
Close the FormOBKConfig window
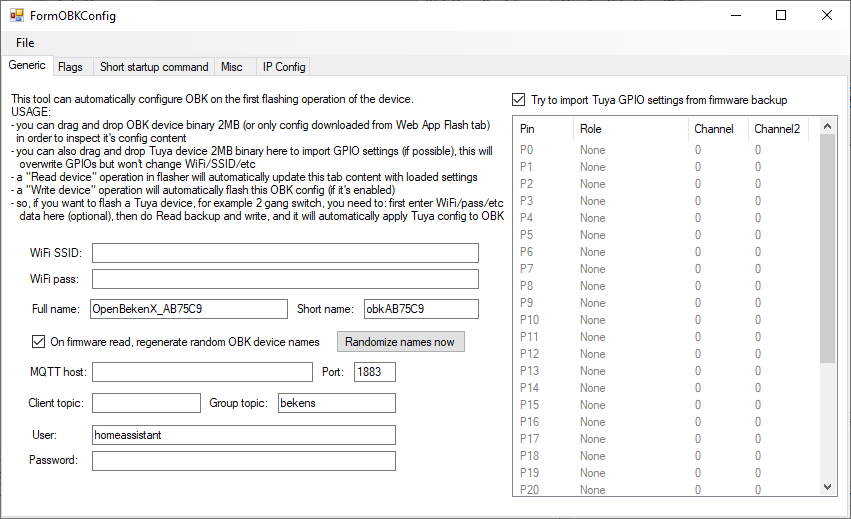[x=827, y=15]
